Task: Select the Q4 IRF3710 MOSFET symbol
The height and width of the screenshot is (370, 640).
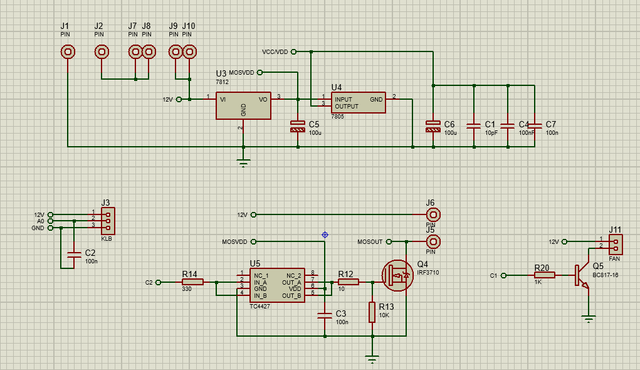Action: [x=397, y=276]
